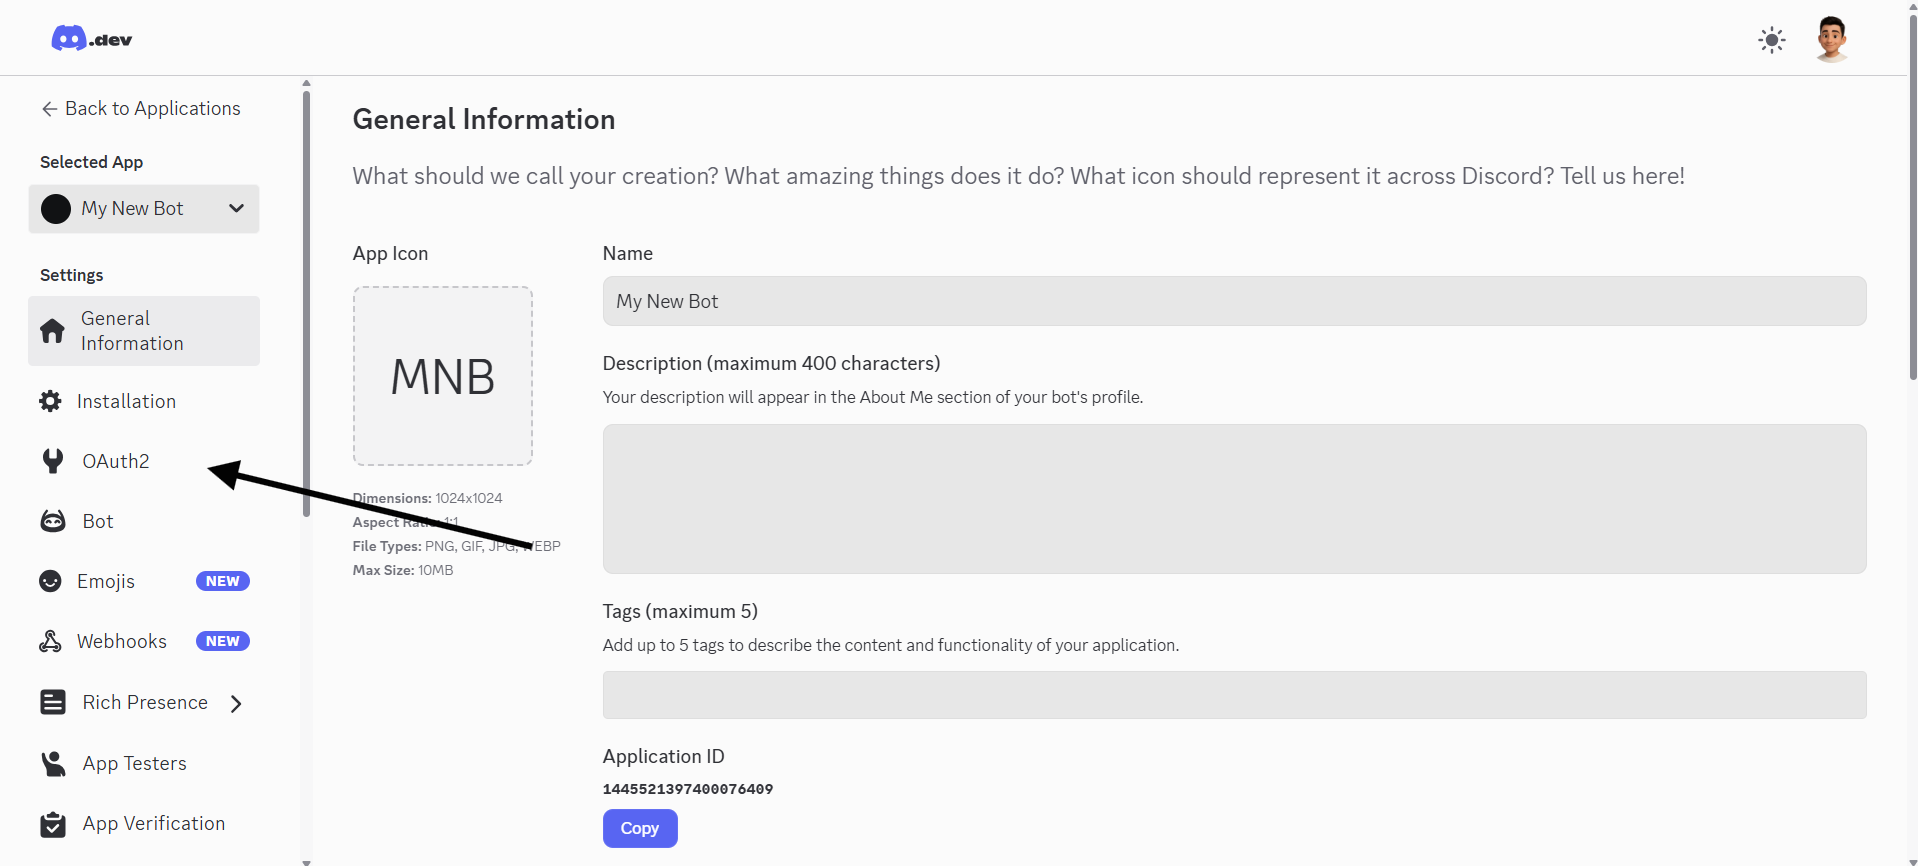Open the user profile avatar

tap(1831, 40)
